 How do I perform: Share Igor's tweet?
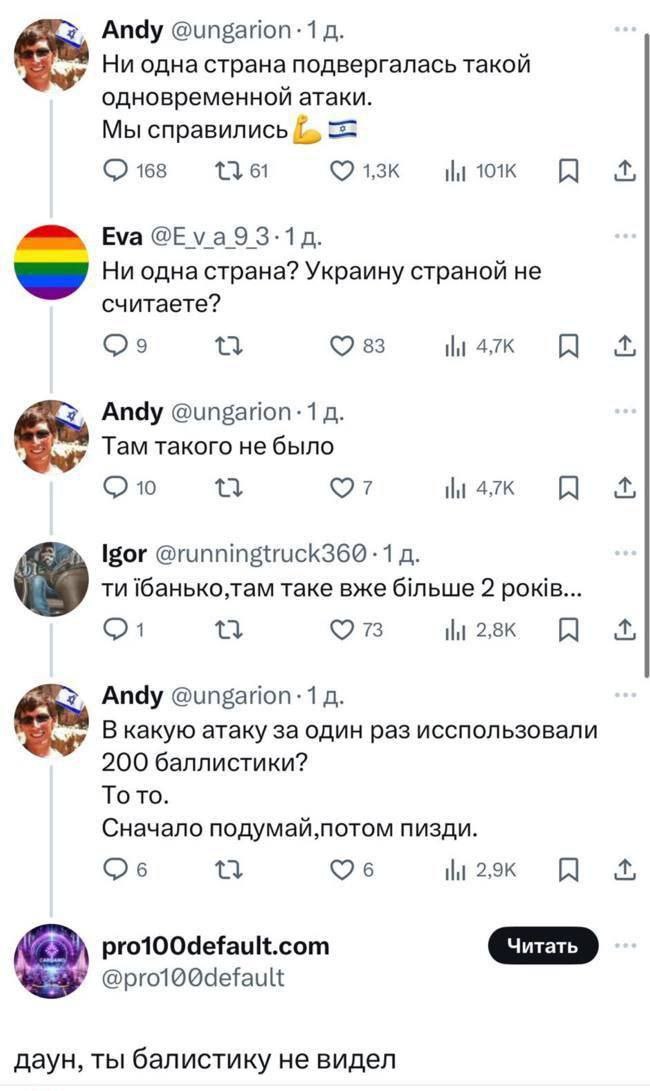pyautogui.click(x=625, y=629)
